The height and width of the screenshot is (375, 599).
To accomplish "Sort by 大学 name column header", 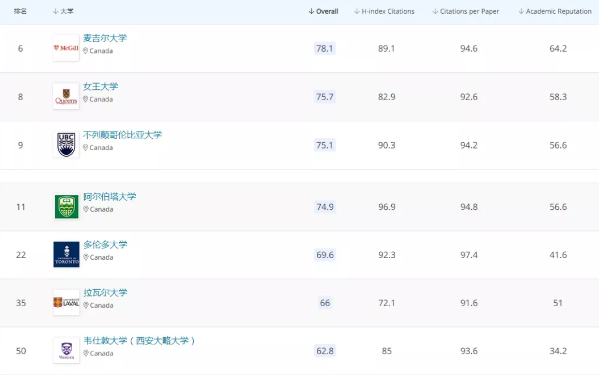I will 63,11.
